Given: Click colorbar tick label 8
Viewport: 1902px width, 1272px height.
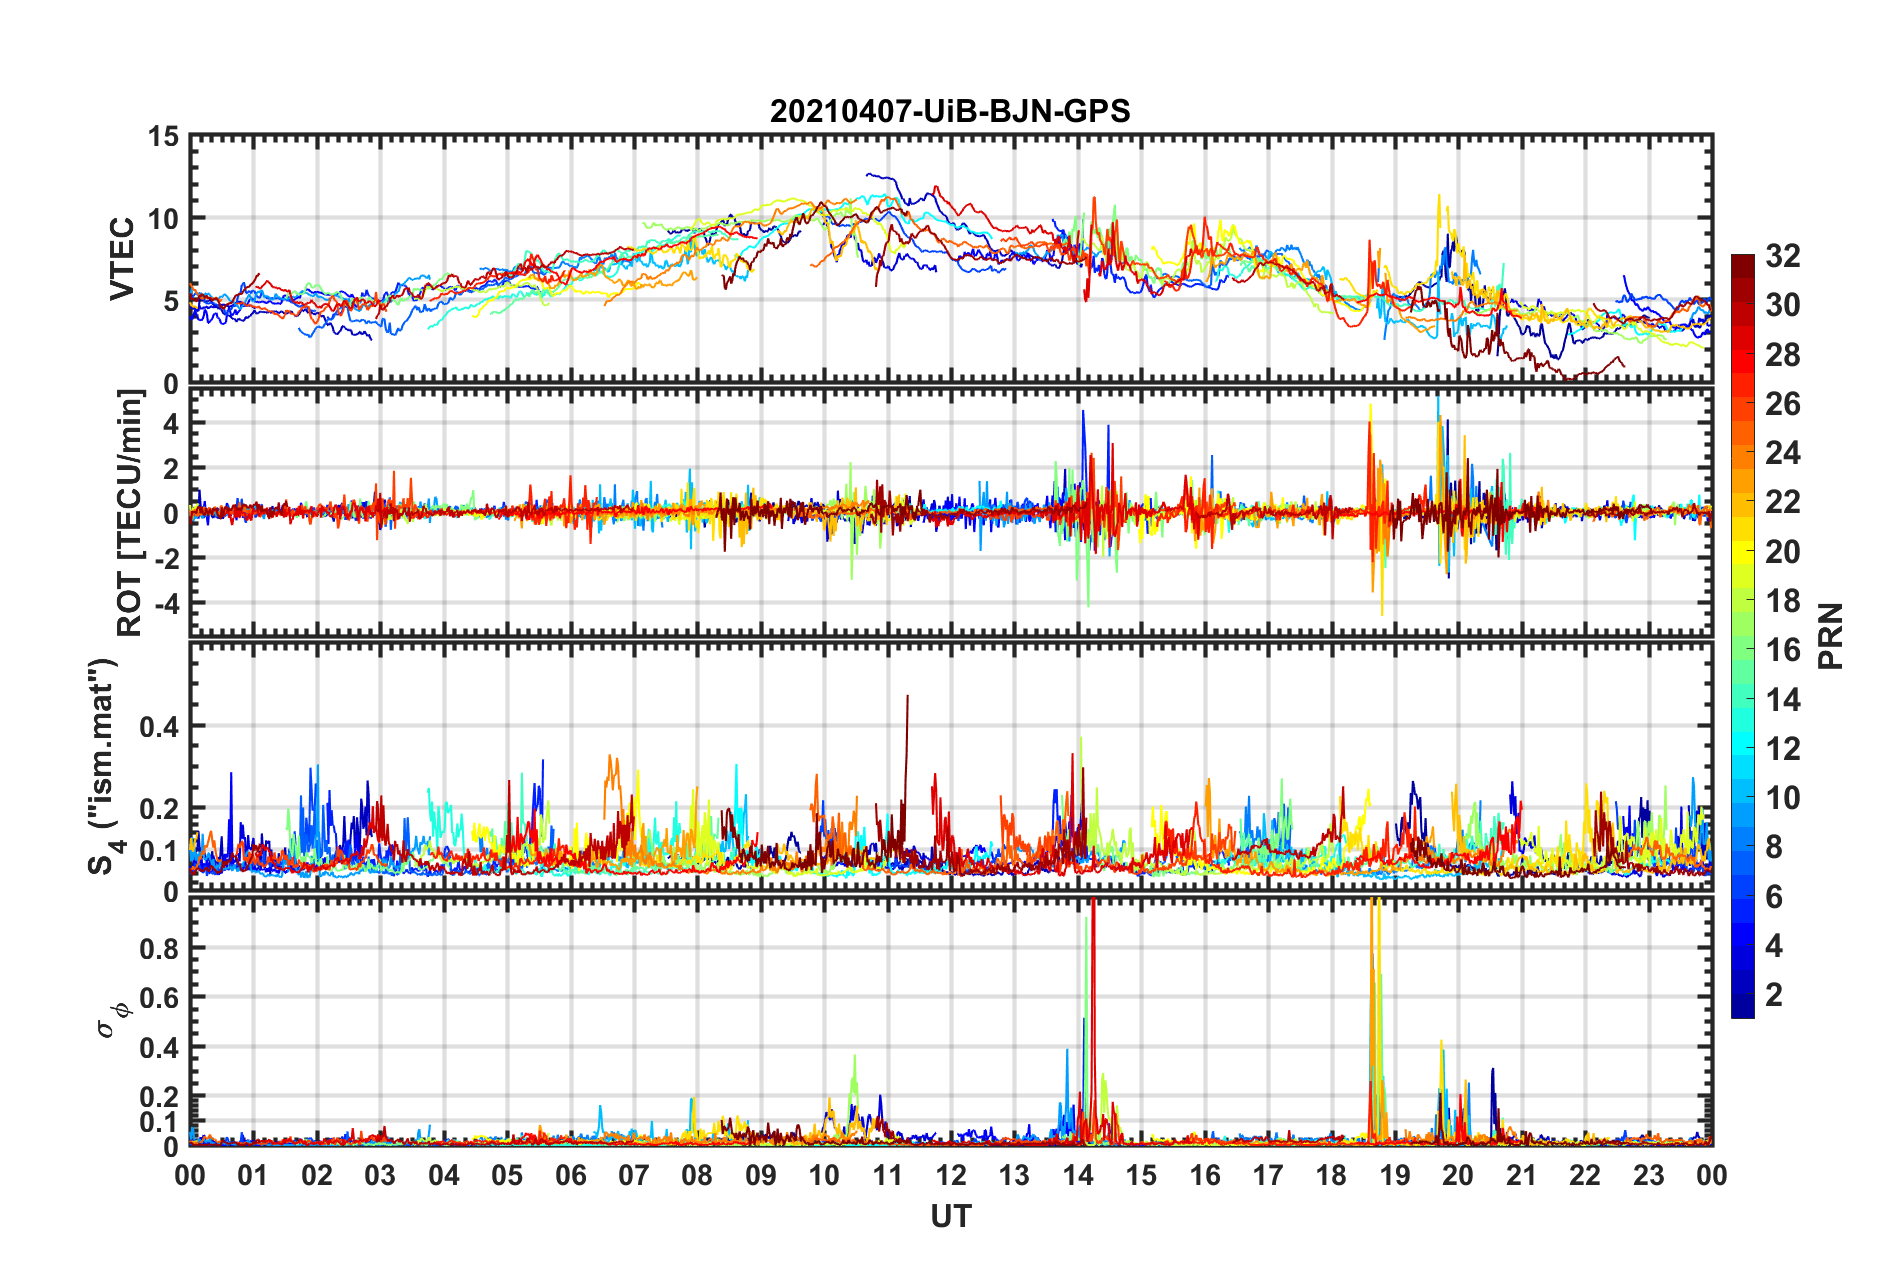Looking at the screenshot, I should (x=1774, y=847).
